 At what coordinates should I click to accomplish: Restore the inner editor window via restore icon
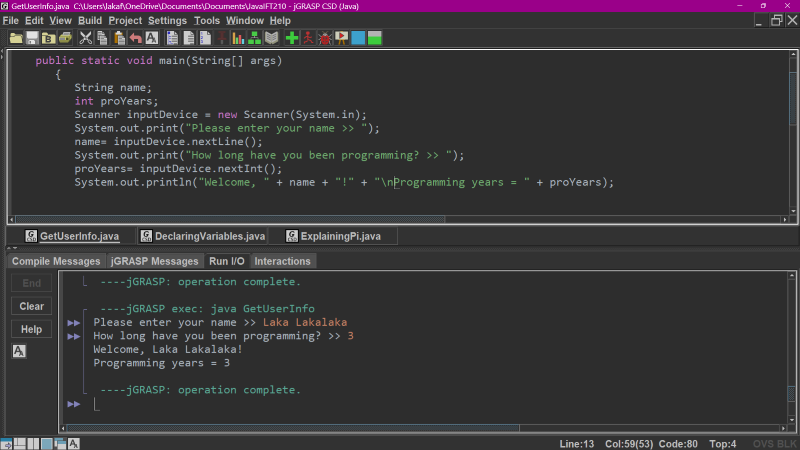click(776, 20)
